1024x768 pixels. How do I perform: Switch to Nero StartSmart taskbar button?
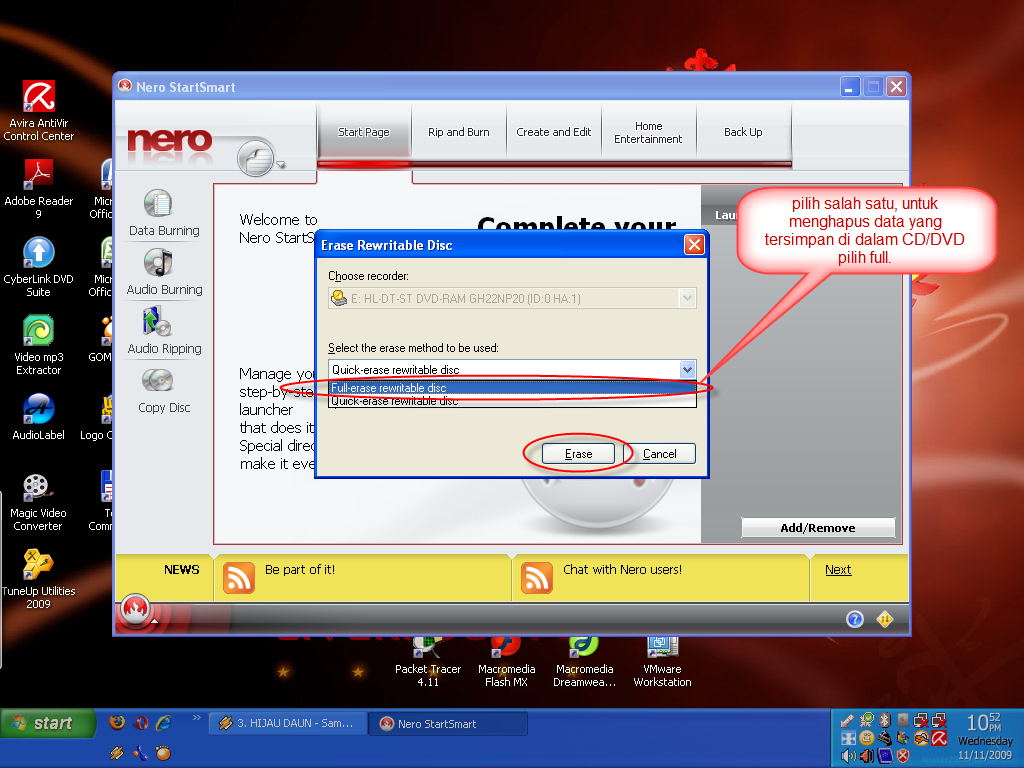pos(447,724)
